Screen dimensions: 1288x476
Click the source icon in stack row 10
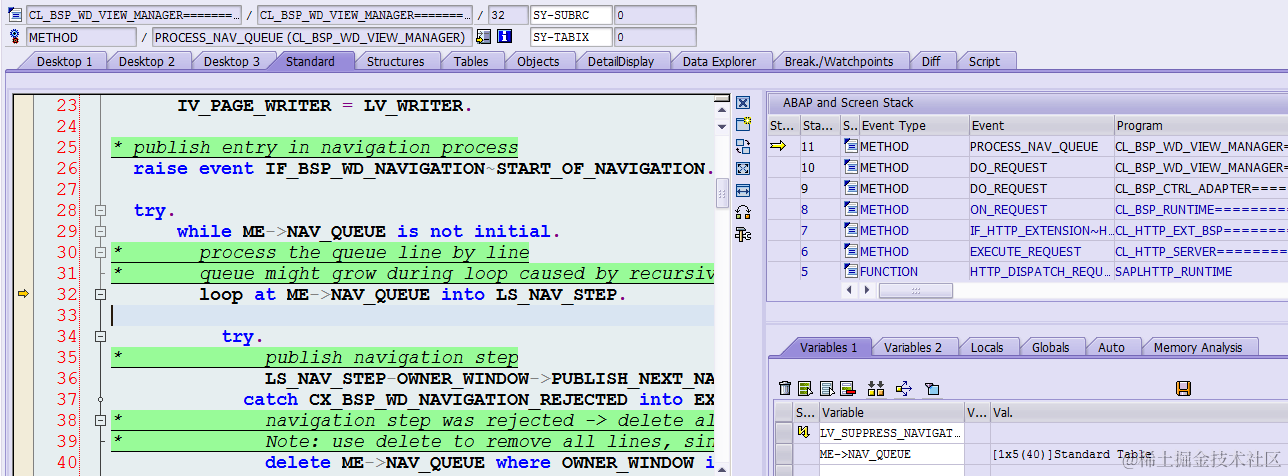851,167
